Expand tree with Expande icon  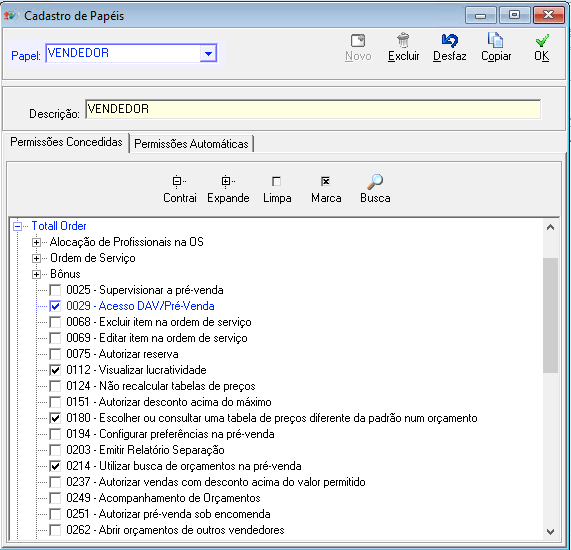point(228,181)
